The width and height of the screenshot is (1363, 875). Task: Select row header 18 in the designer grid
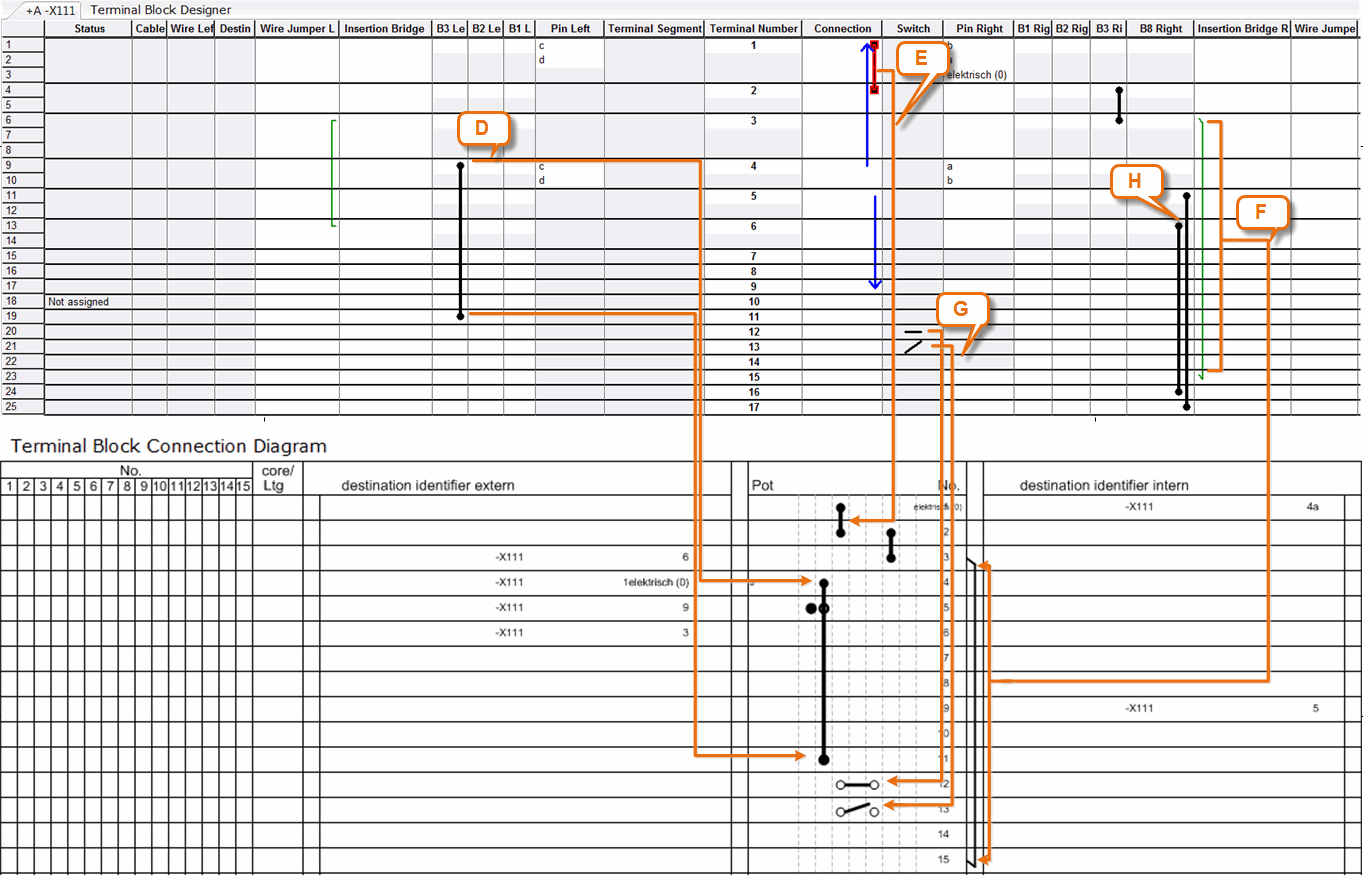22,301
